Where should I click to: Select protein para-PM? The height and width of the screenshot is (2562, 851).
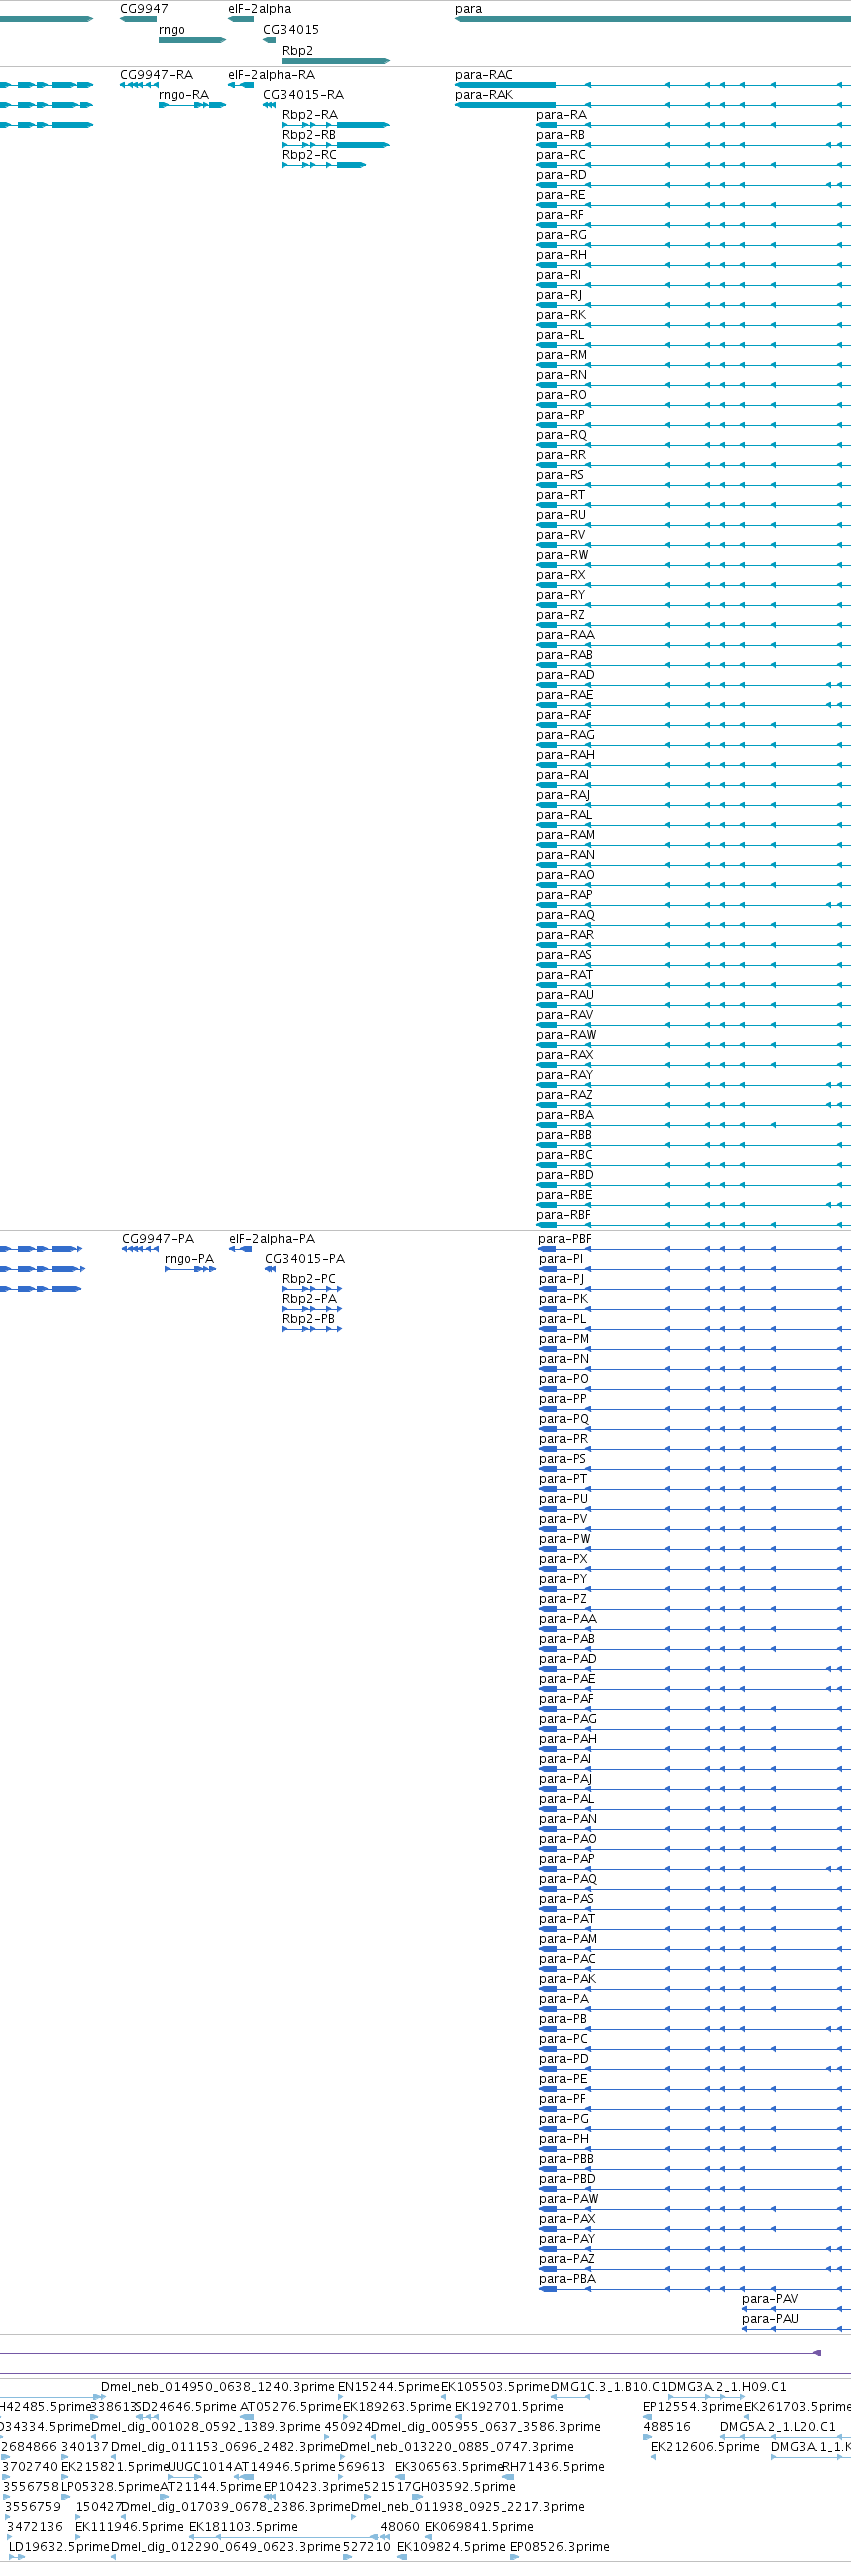[564, 1339]
